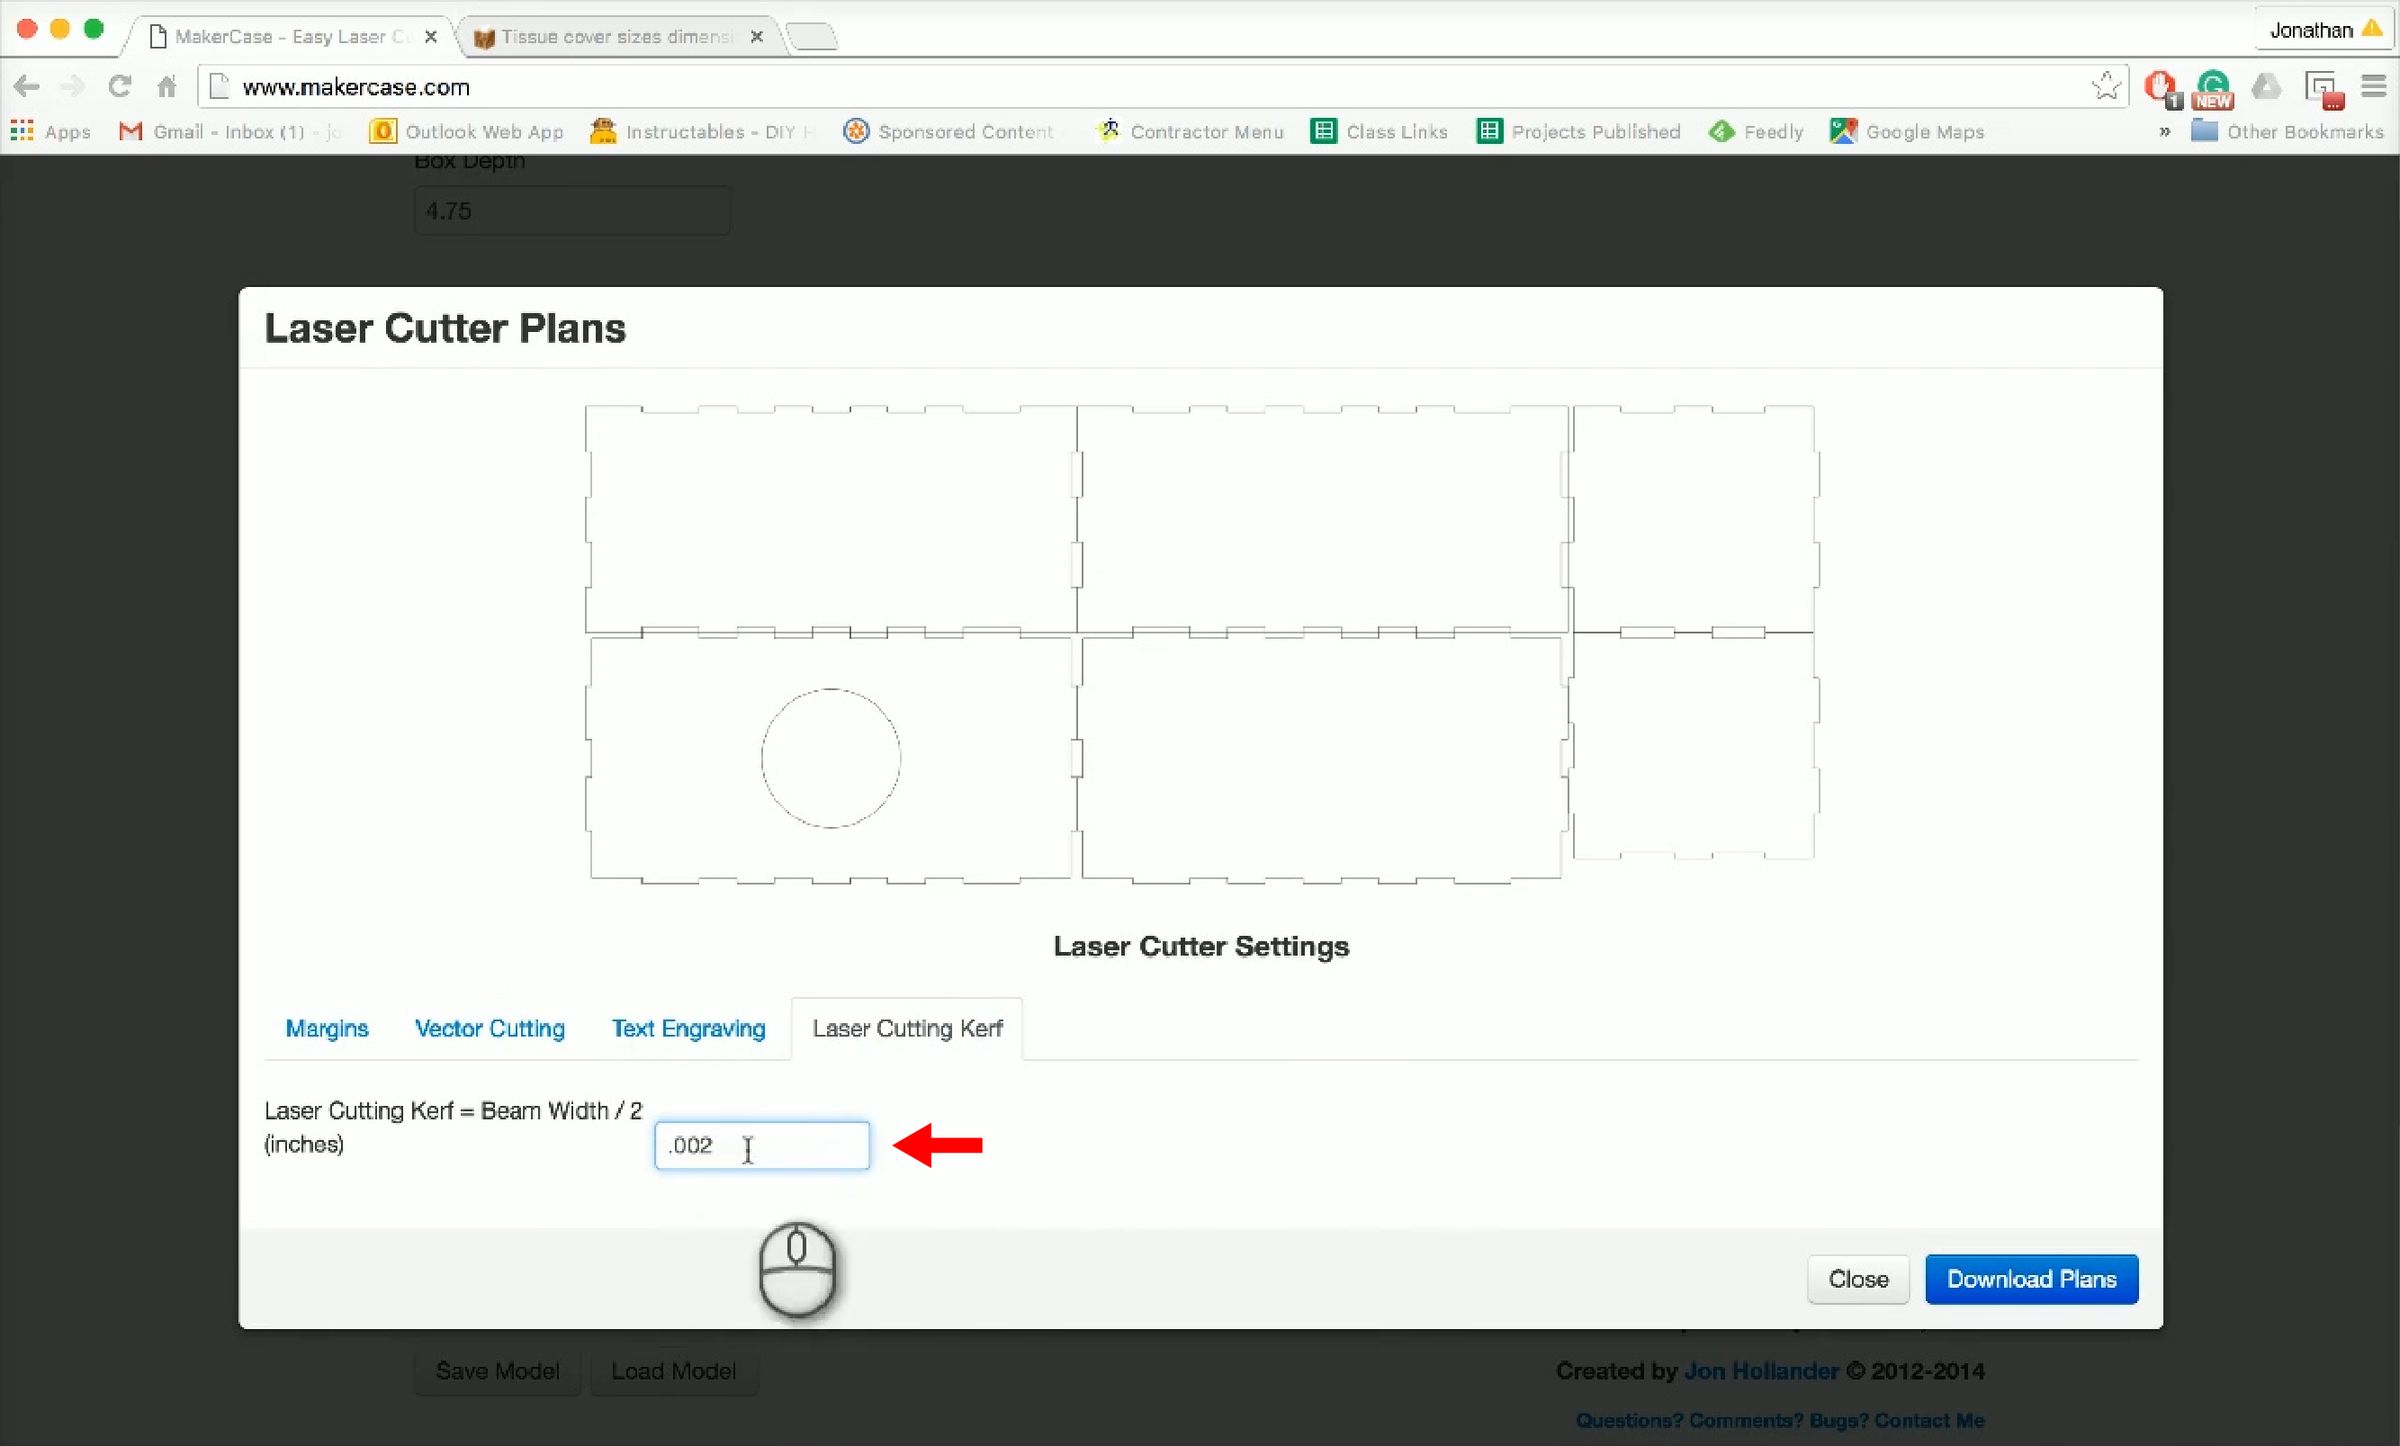Expand the bookmarks overflow chevron
Screen dimensions: 2400x1446
pos(2165,132)
